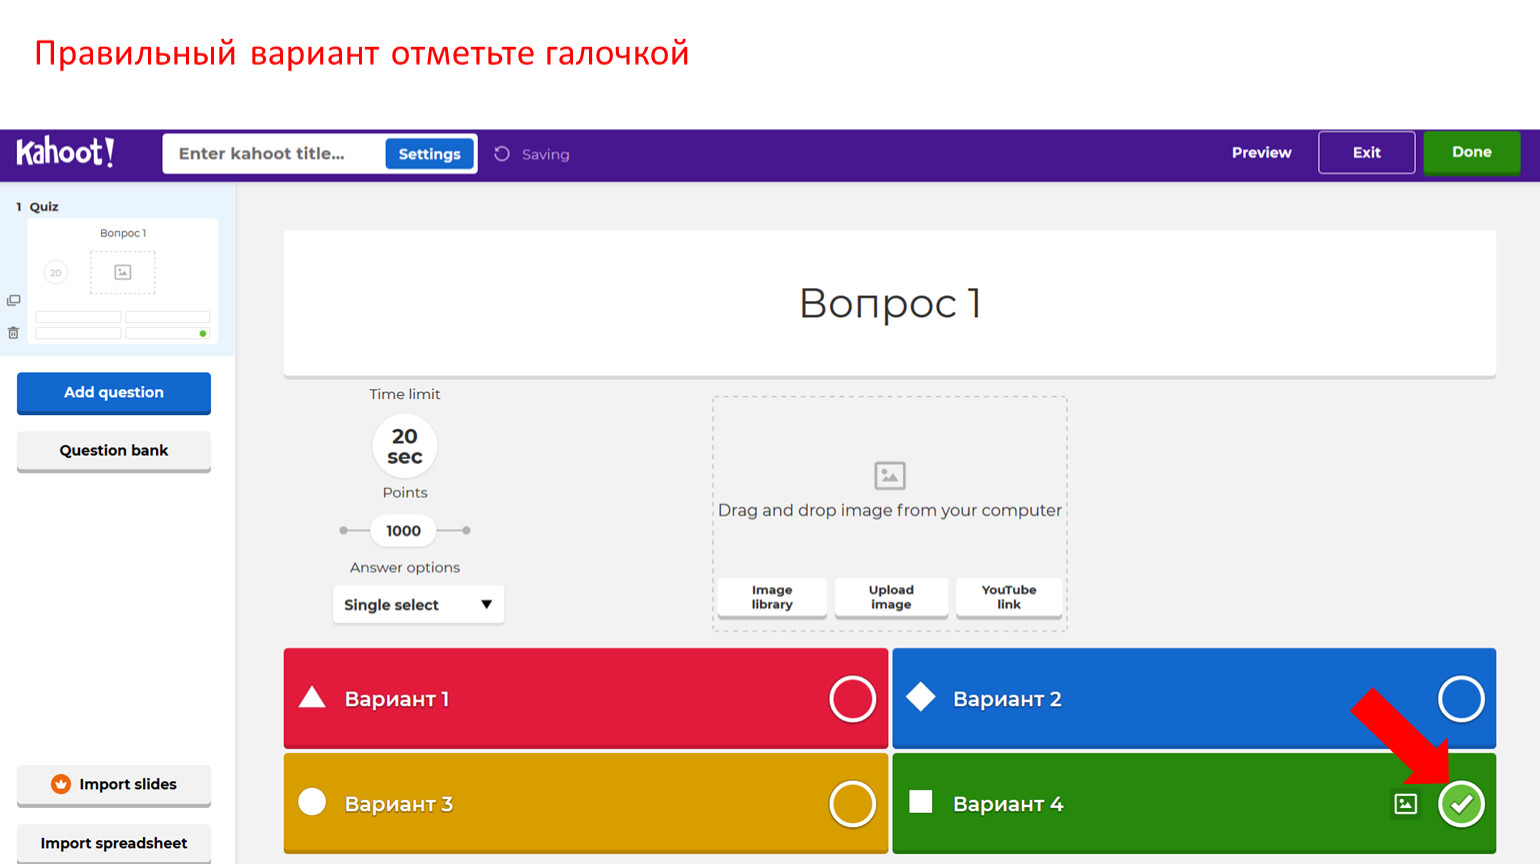
Task: Mark Вариант 2 as correct answer
Action: (1460, 699)
